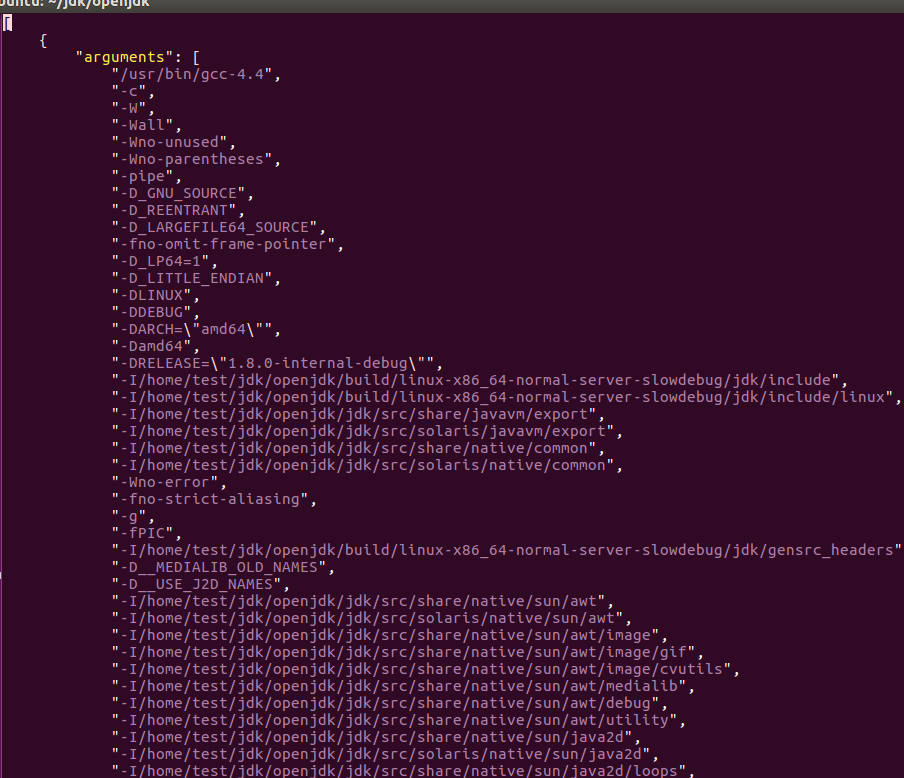Click the "-D_LARGEFILE64_SOURCE" line

coord(219,227)
